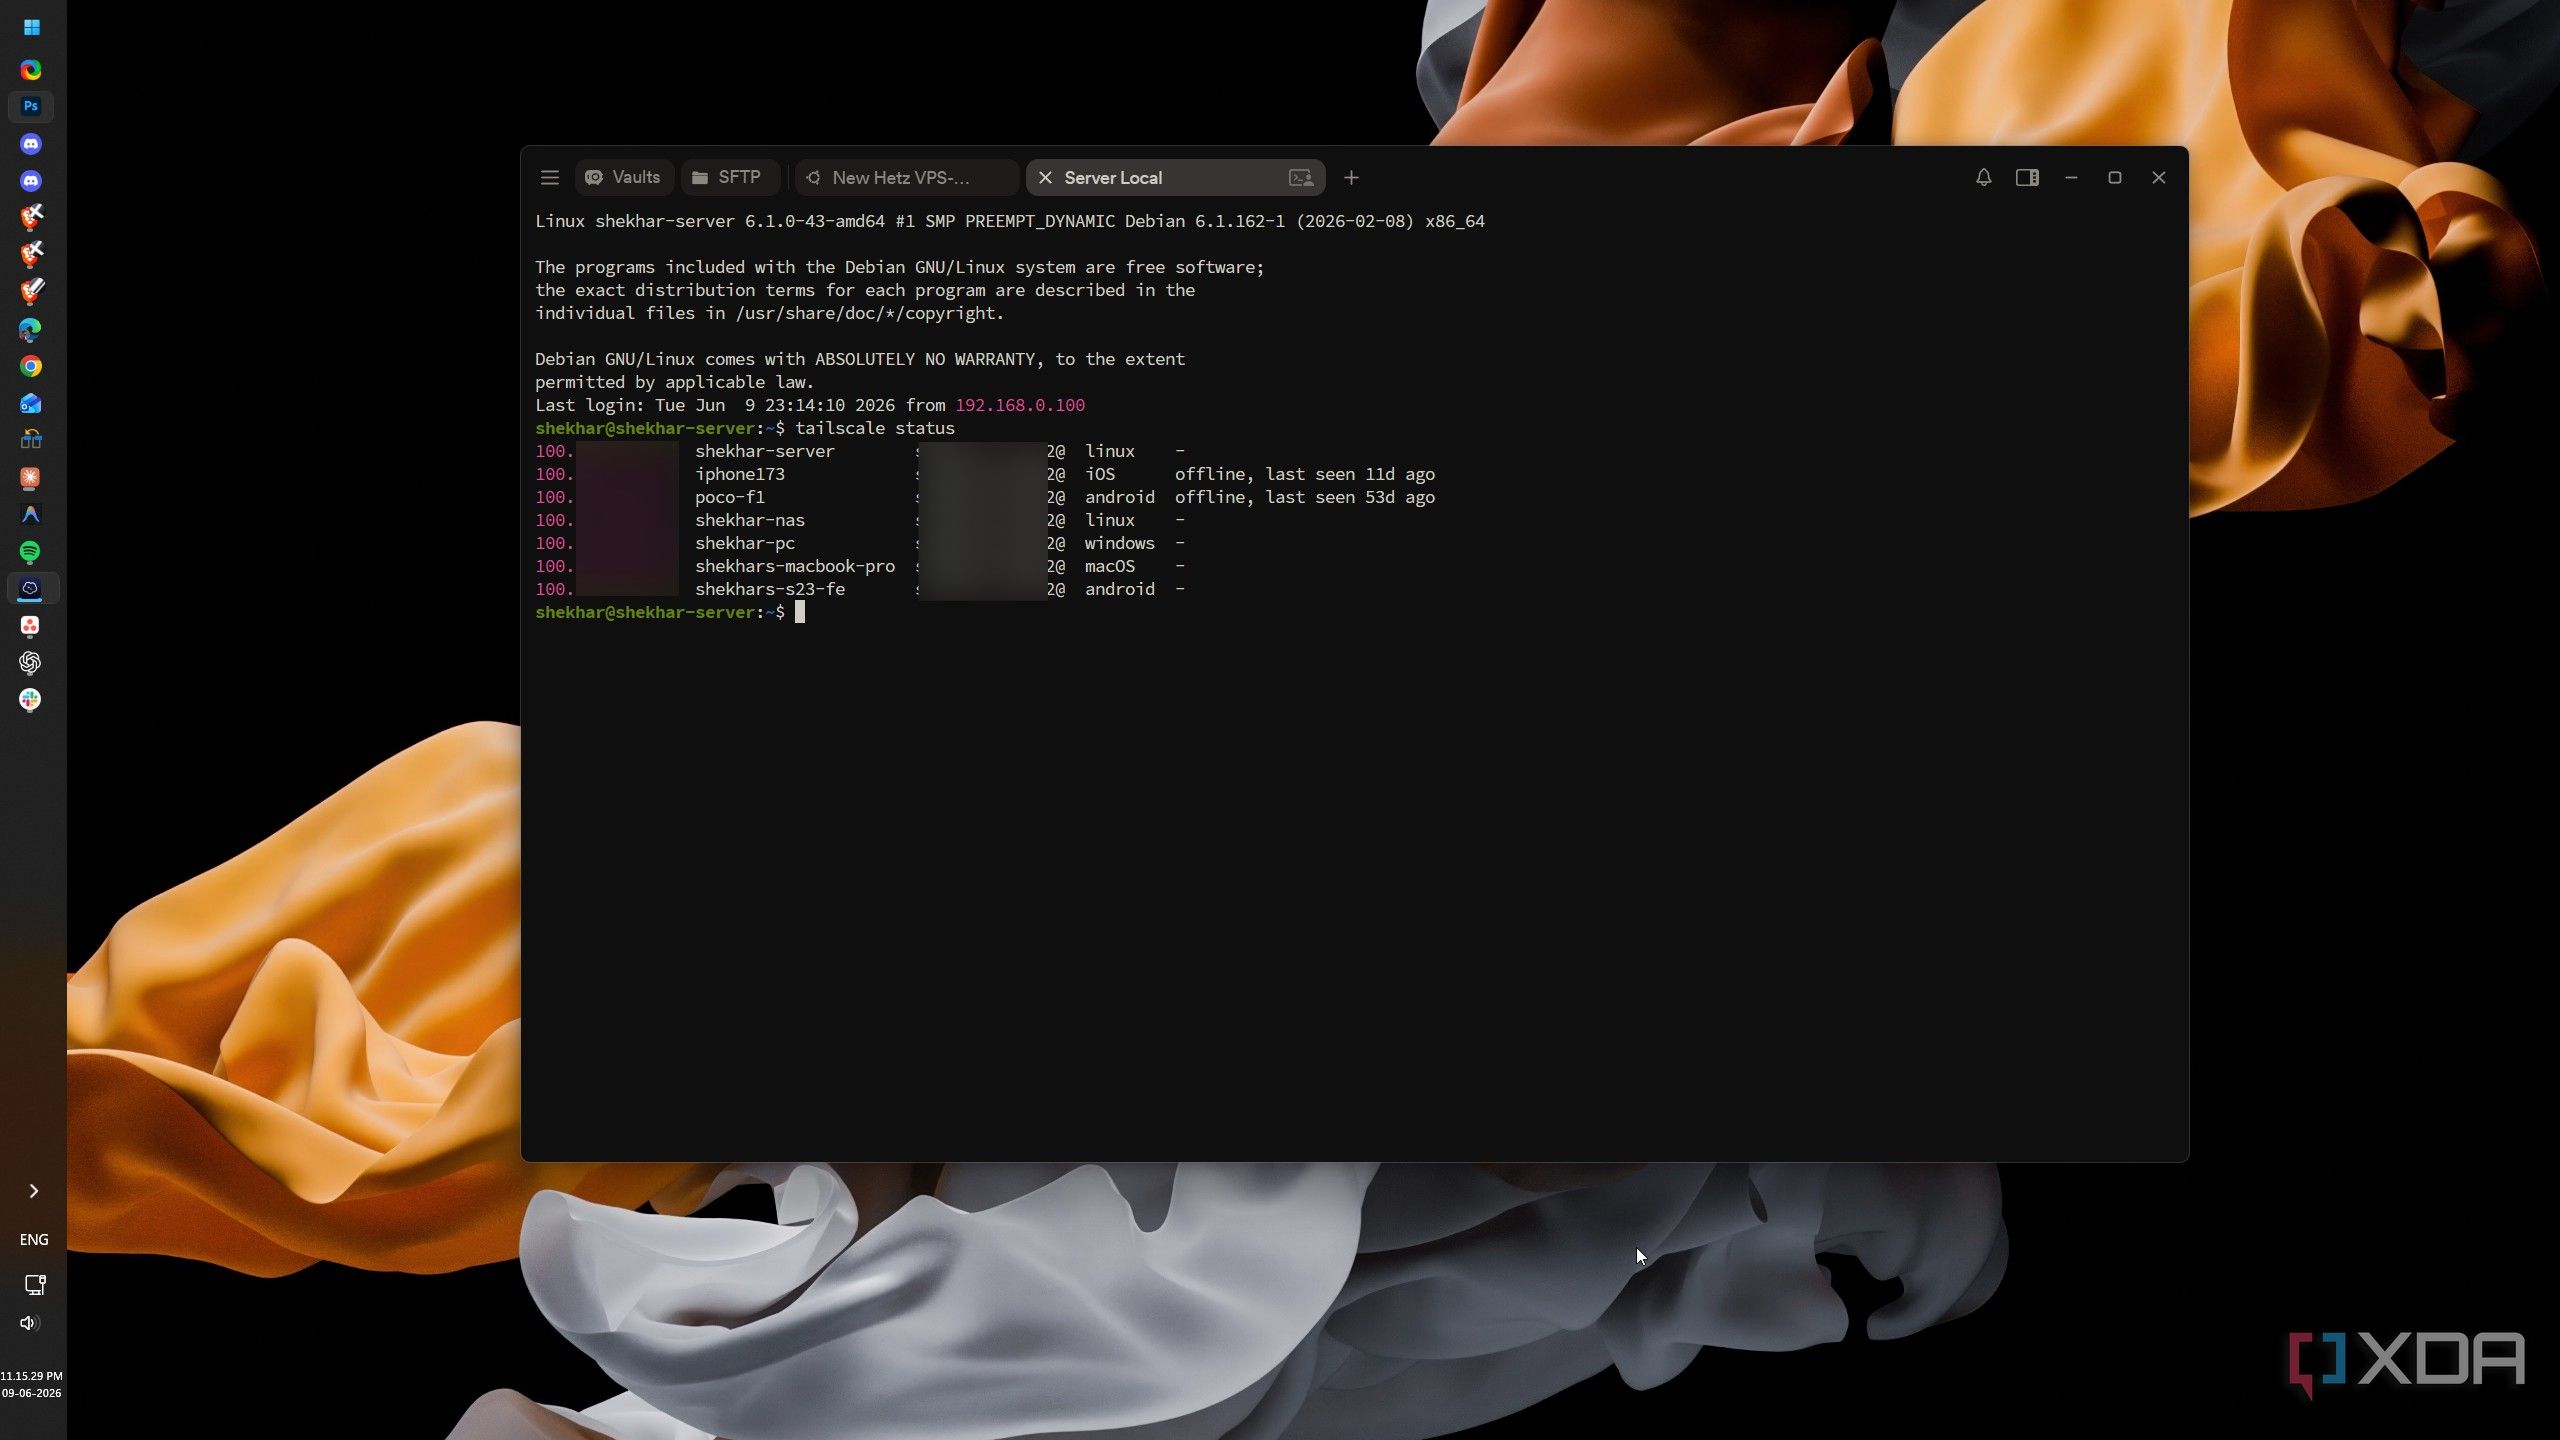Select the shekhars-macbook-pro hostname
This screenshot has width=2560, height=1440.
pos(795,567)
